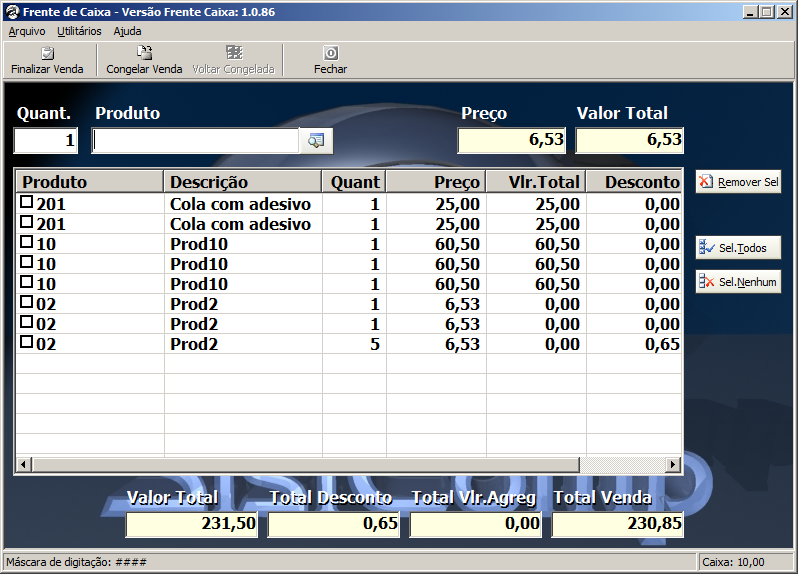This screenshot has height=574, width=798.
Task: Check the second Prod2 row checkbox
Action: tap(26, 322)
